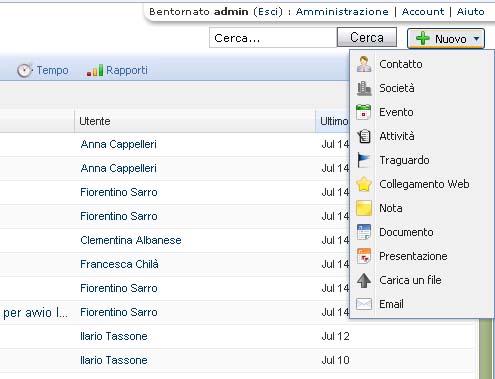Expand the Nuovo dropdown arrow
Screen dimensions: 495x379
477,39
